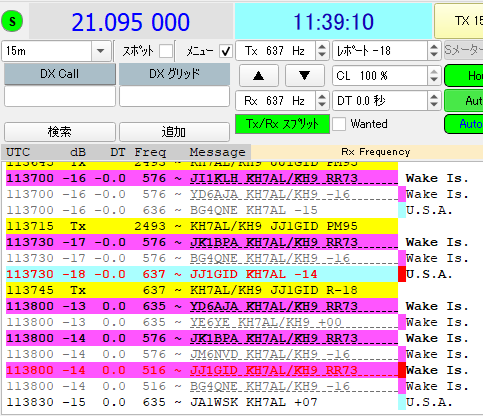Select Tx row KH7AL/KH9 JJ1GID R-18
483x416 pixels.
coord(202,290)
